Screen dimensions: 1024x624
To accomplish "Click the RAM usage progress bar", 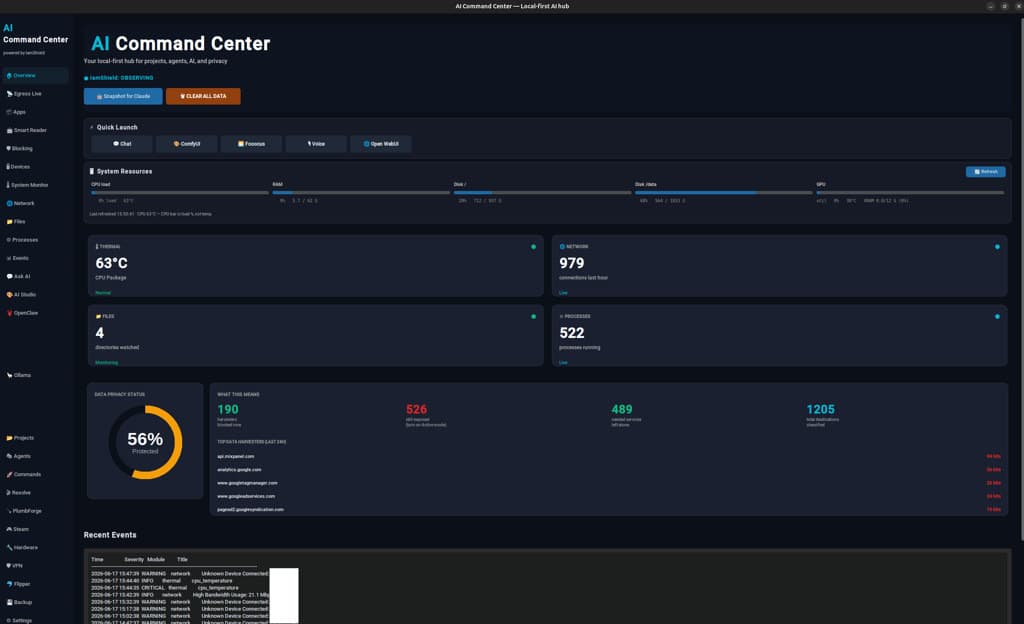I will pyautogui.click(x=361, y=193).
